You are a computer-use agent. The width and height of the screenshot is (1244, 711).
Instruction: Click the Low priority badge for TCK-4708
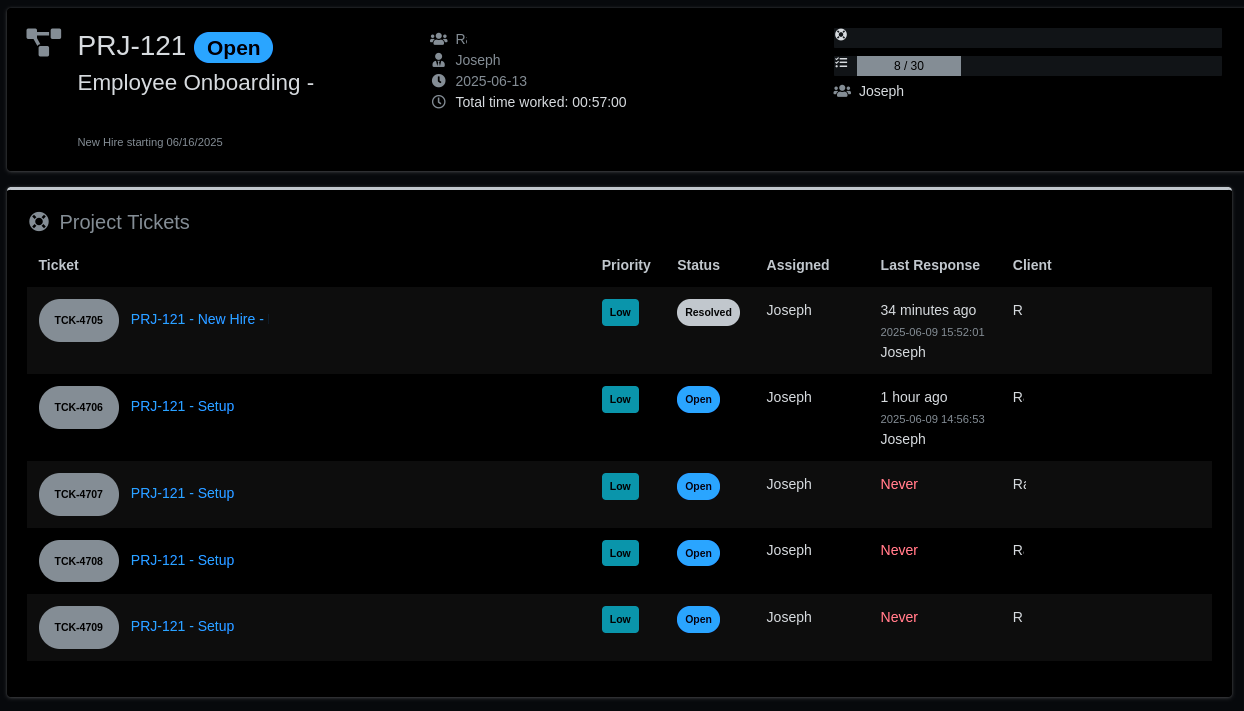pyautogui.click(x=620, y=553)
